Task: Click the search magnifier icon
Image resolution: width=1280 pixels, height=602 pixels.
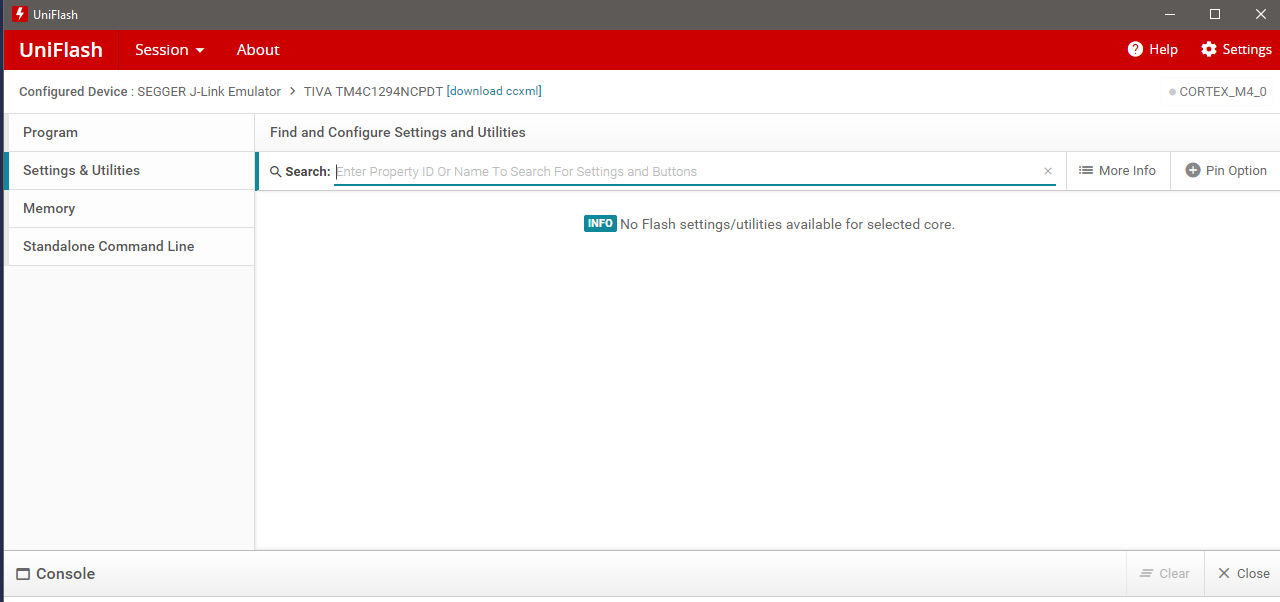Action: (276, 172)
